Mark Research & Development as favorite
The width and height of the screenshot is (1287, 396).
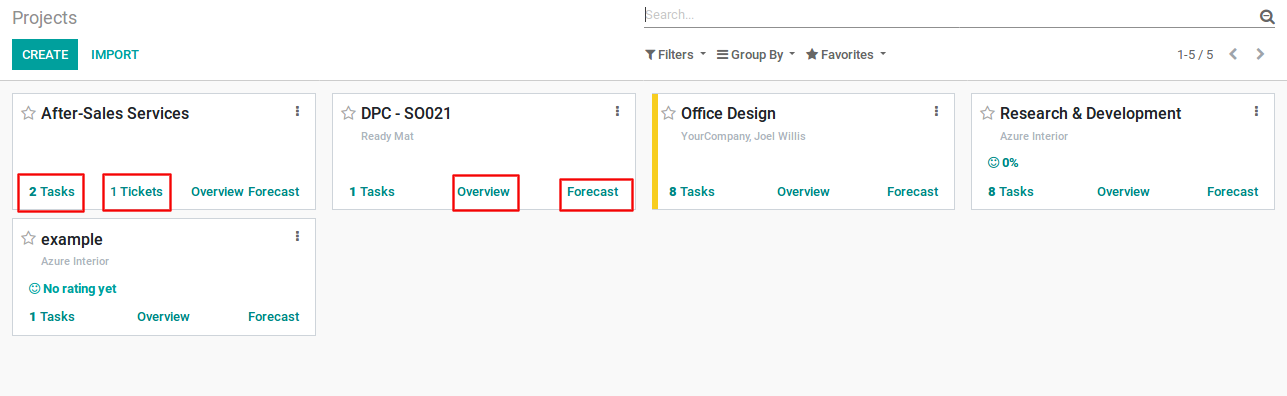[988, 113]
